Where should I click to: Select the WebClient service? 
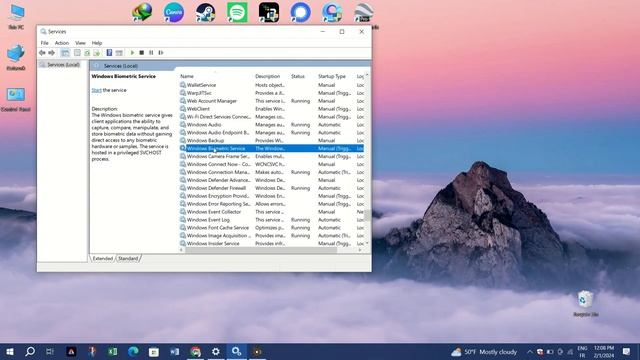271,109
